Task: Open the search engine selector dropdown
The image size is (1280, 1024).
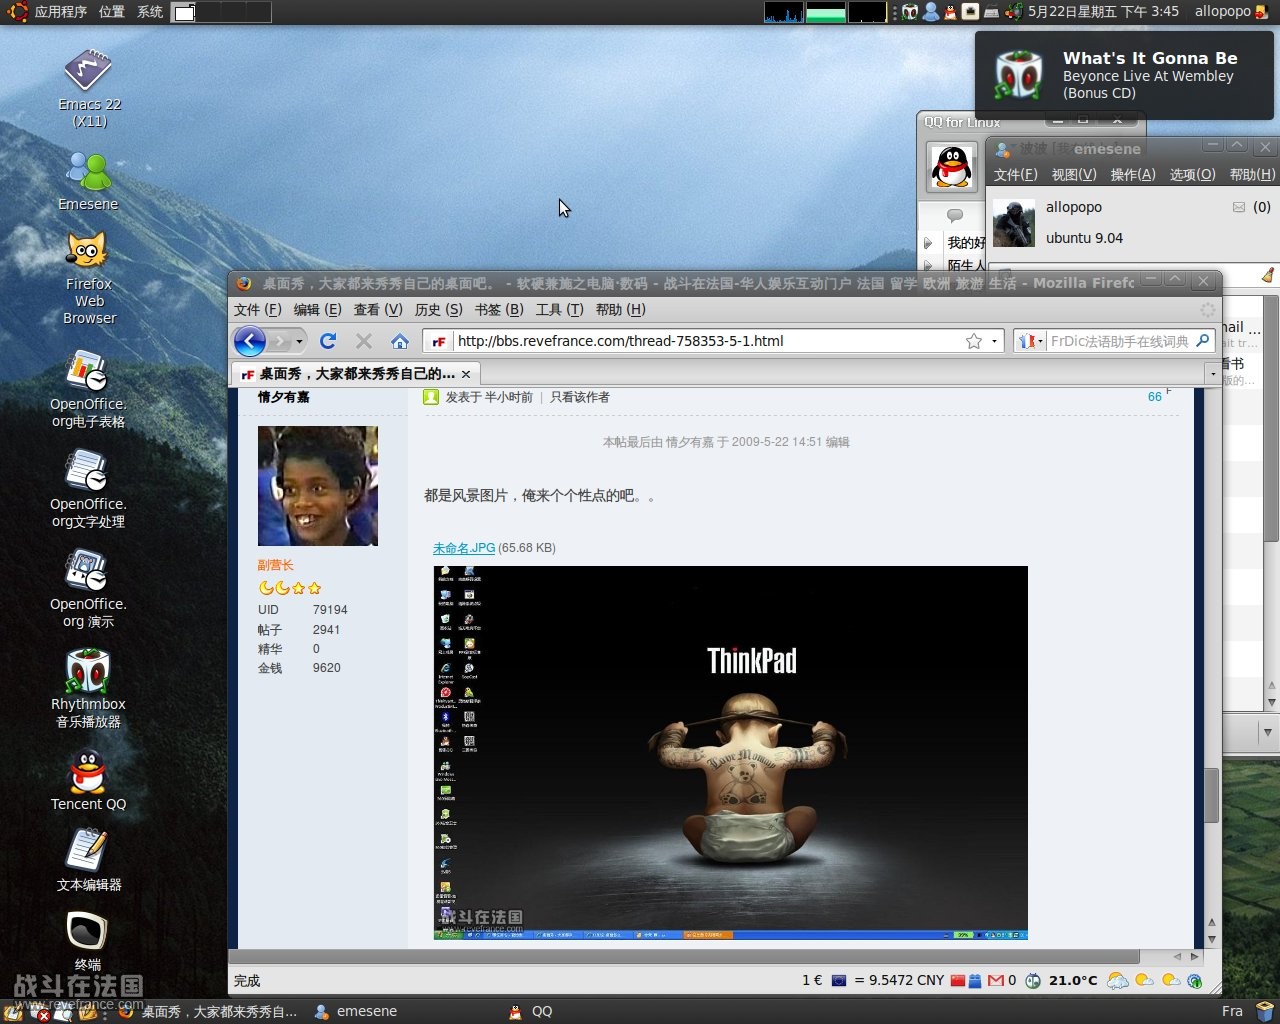Action: 1030,341
